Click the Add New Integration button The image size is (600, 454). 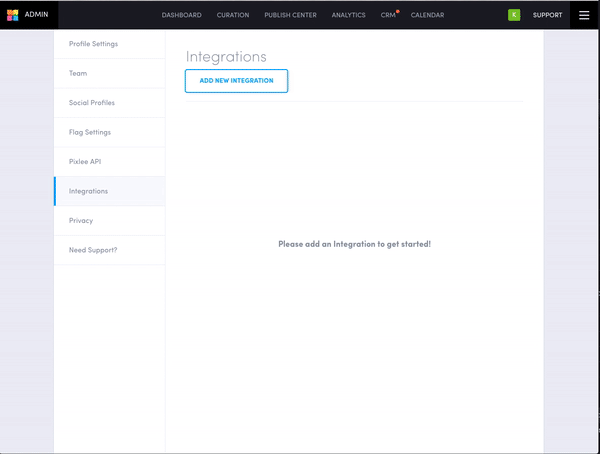[236, 81]
